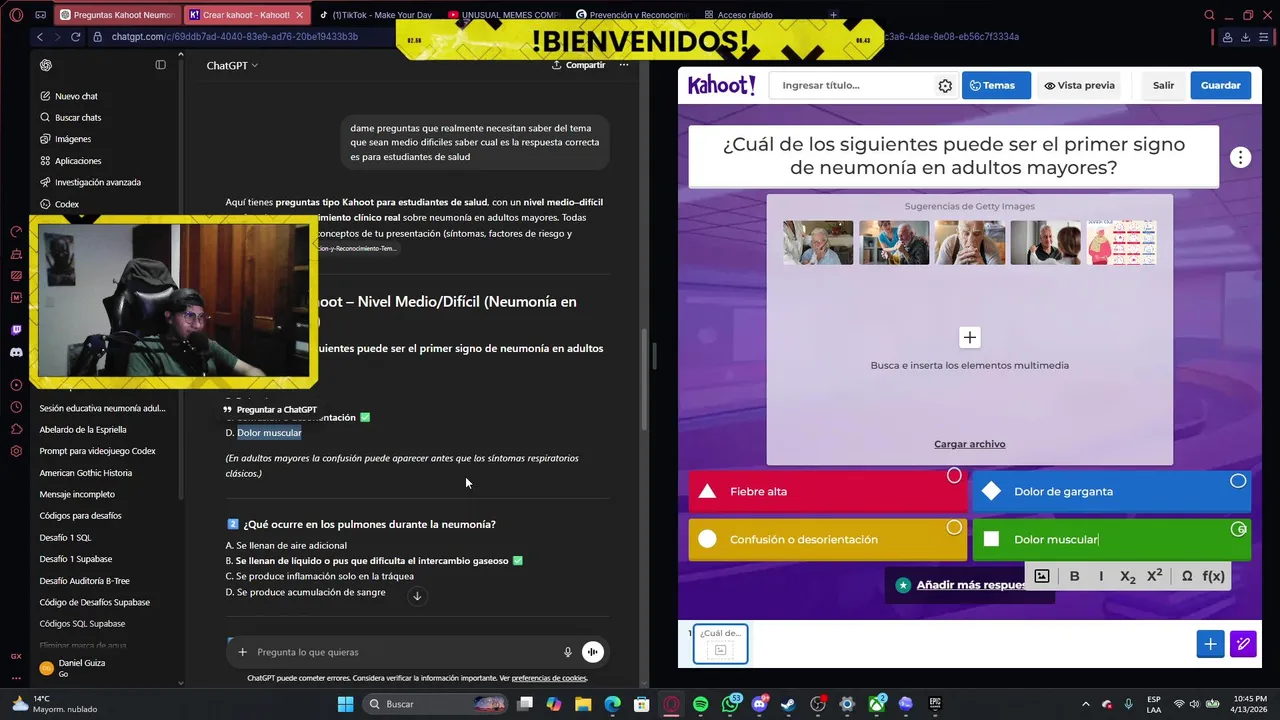Open chat 'Prompt para videojuego Codex'
The width and height of the screenshot is (1280, 720).
tap(98, 451)
